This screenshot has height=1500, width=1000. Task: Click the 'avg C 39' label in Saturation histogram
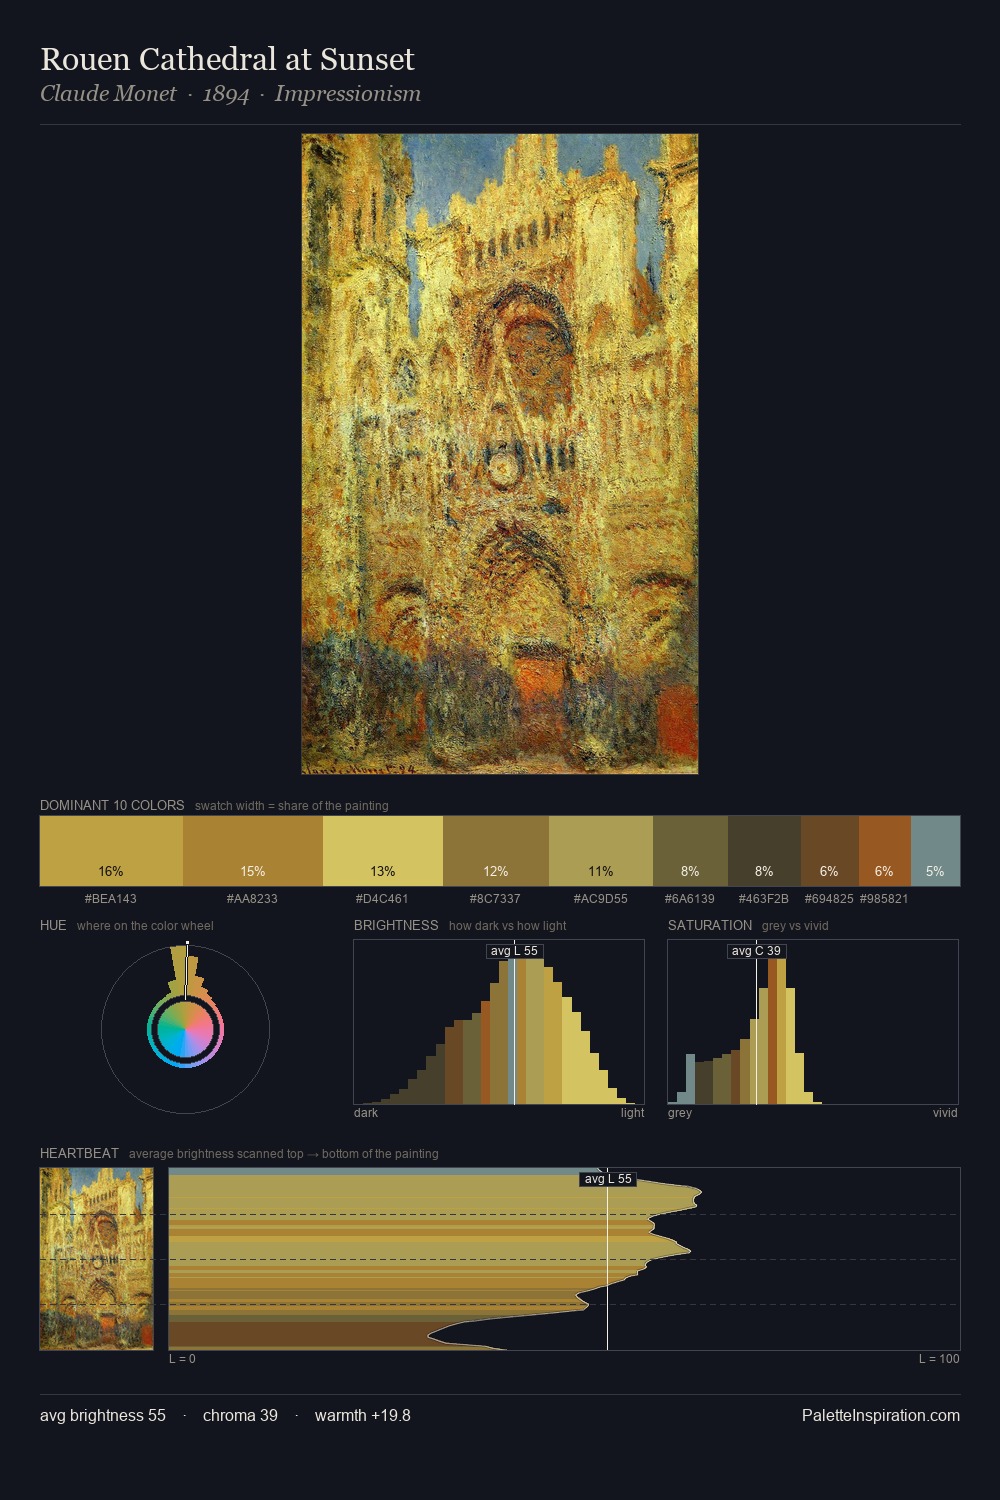756,951
